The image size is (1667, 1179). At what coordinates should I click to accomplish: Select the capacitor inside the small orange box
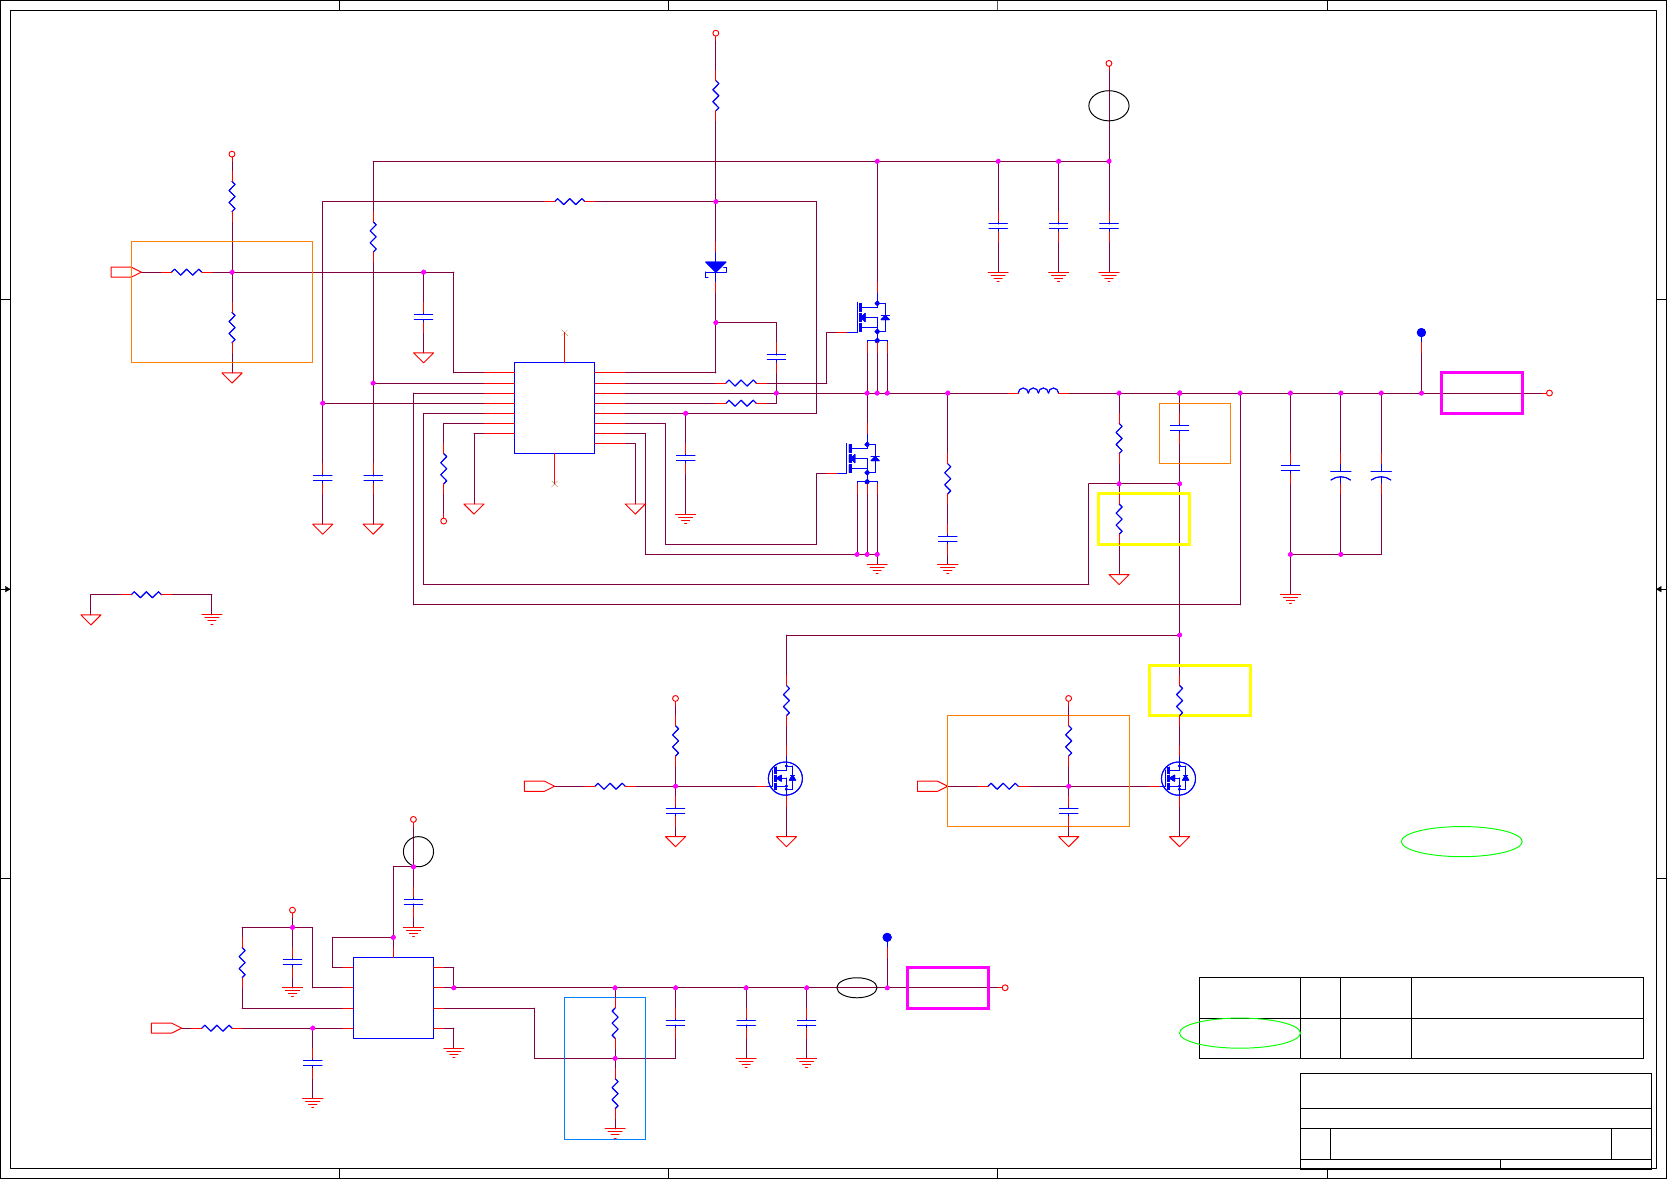[x=1180, y=428]
